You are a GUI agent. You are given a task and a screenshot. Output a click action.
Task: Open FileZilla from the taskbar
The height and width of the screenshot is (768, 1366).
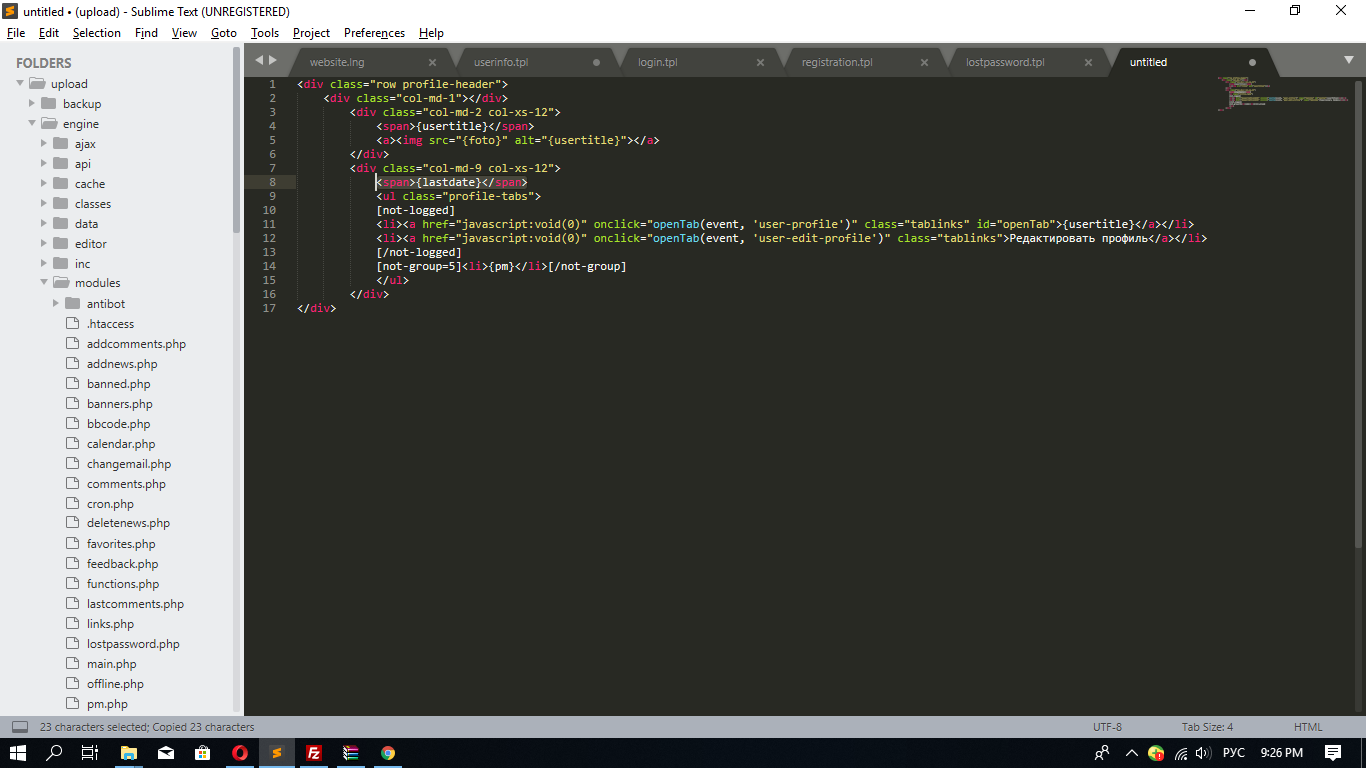[x=313, y=753]
